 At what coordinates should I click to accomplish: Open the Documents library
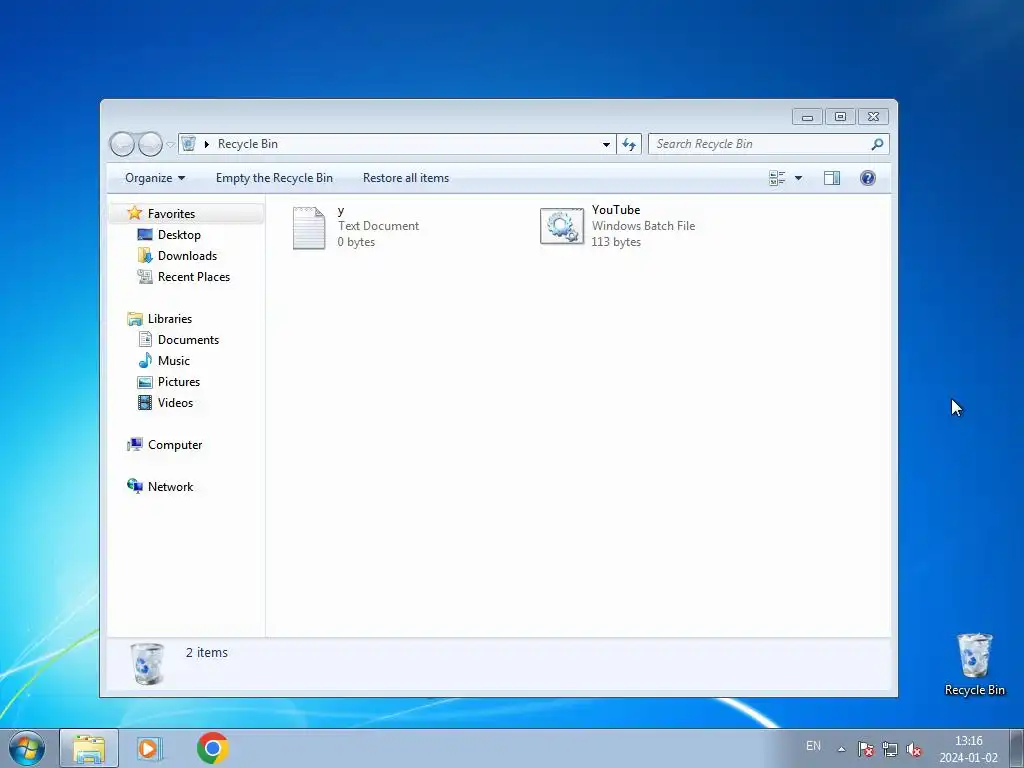pyautogui.click(x=188, y=340)
